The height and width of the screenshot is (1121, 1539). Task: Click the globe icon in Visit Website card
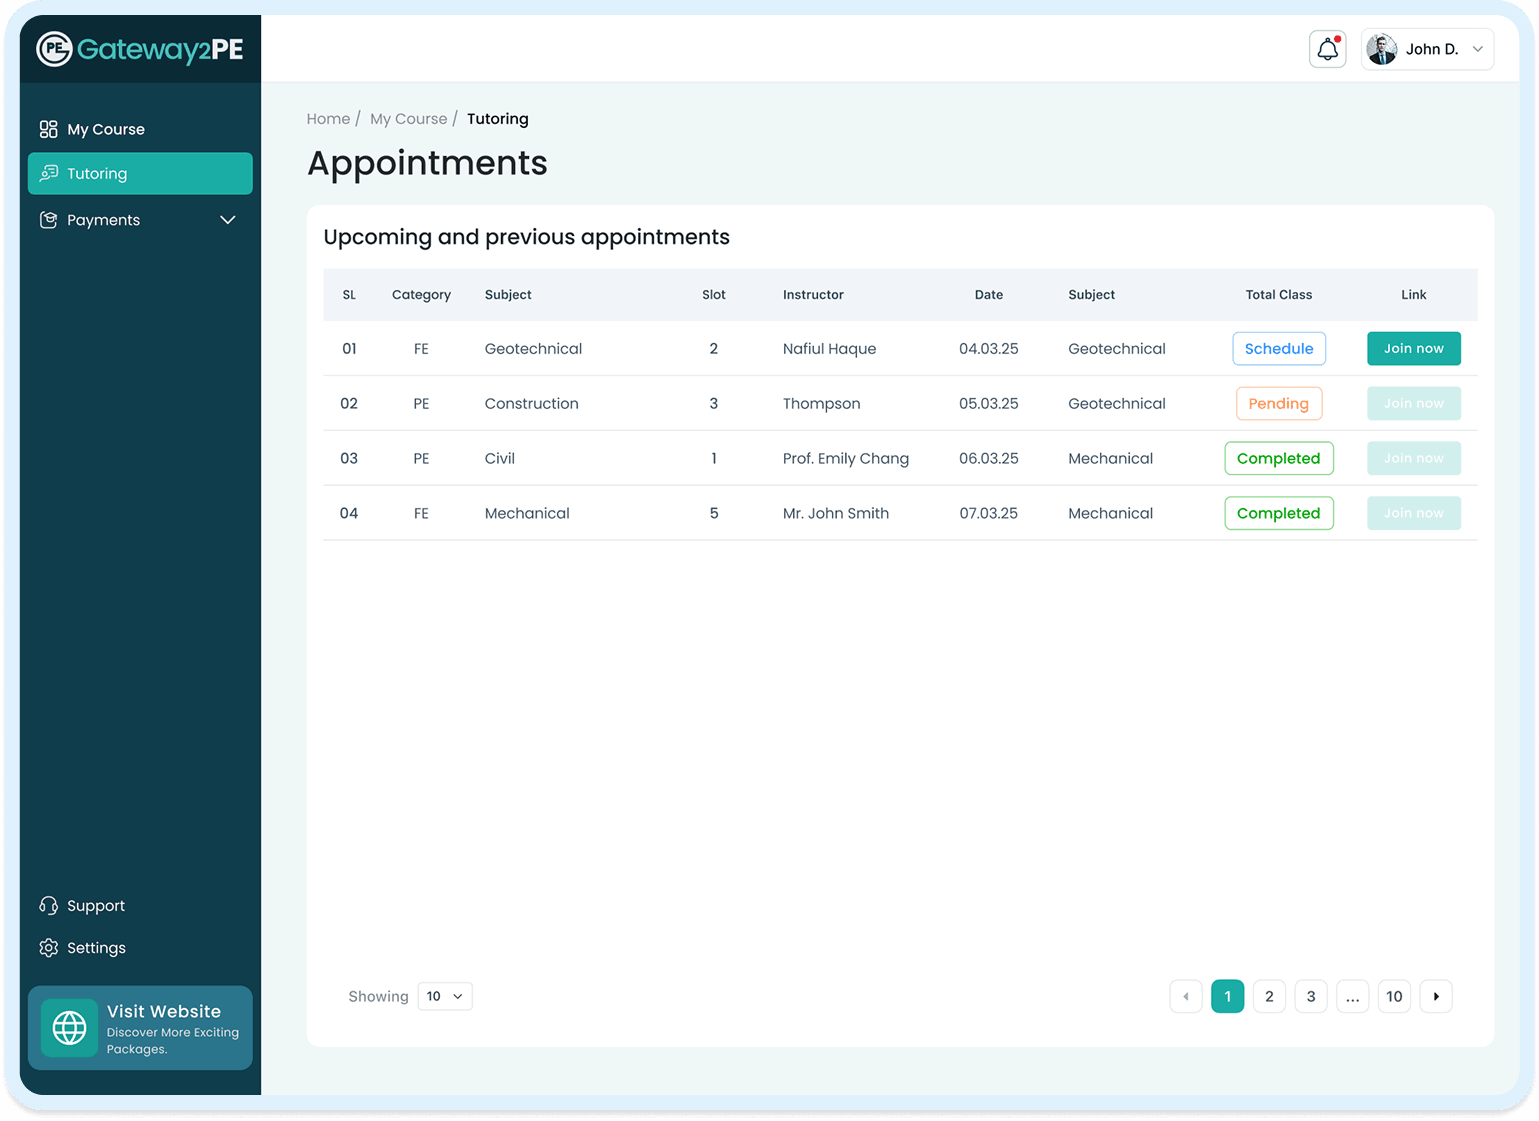tap(69, 1027)
